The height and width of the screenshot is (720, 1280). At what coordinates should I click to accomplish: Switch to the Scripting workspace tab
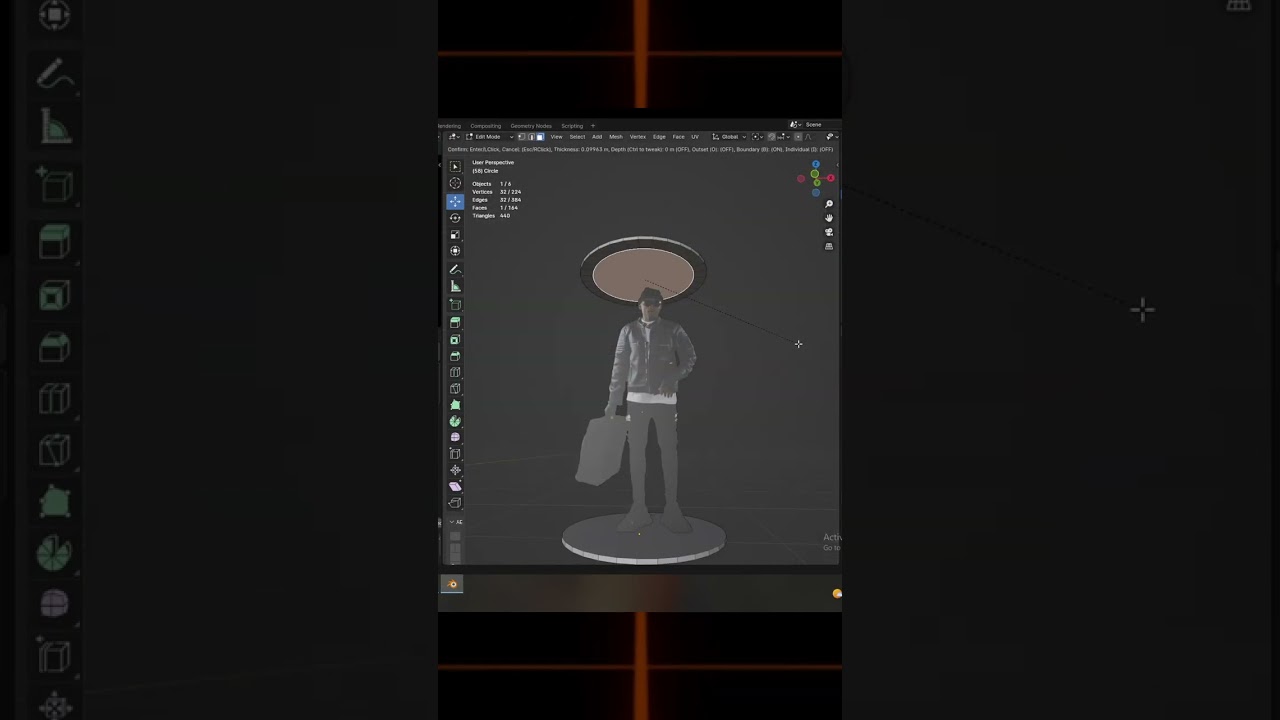pos(572,126)
